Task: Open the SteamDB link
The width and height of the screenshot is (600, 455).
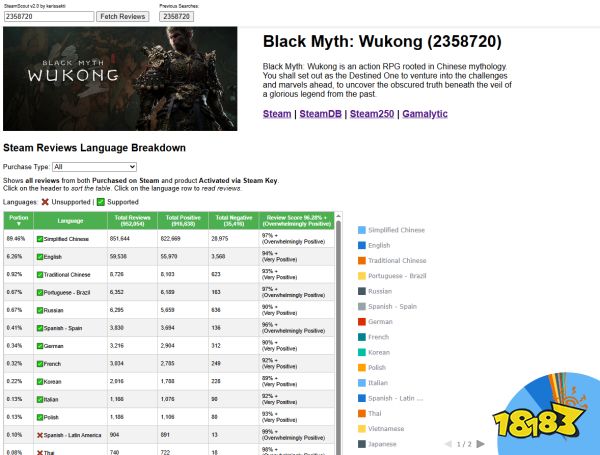Action: coord(320,114)
